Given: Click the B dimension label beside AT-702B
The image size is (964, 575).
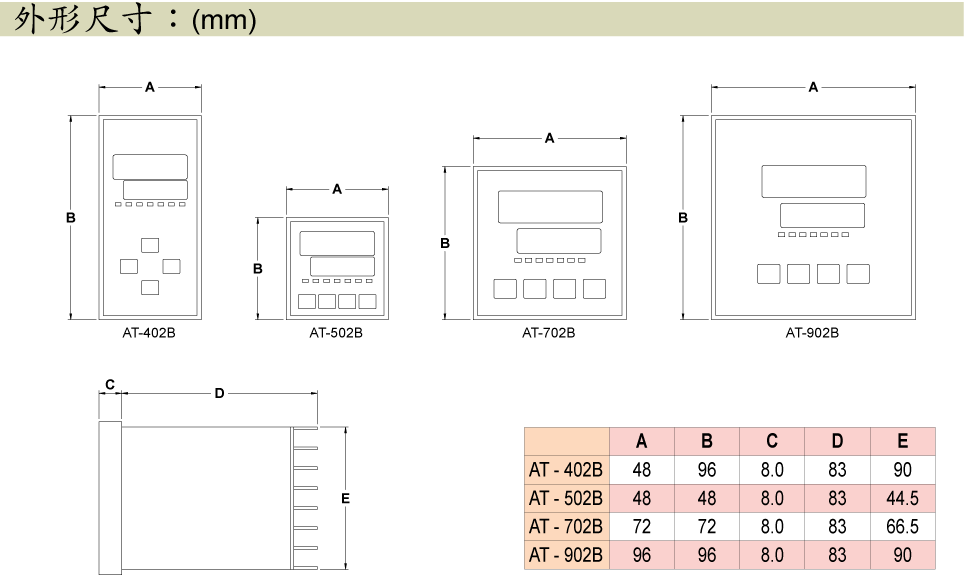Looking at the screenshot, I should [x=445, y=244].
